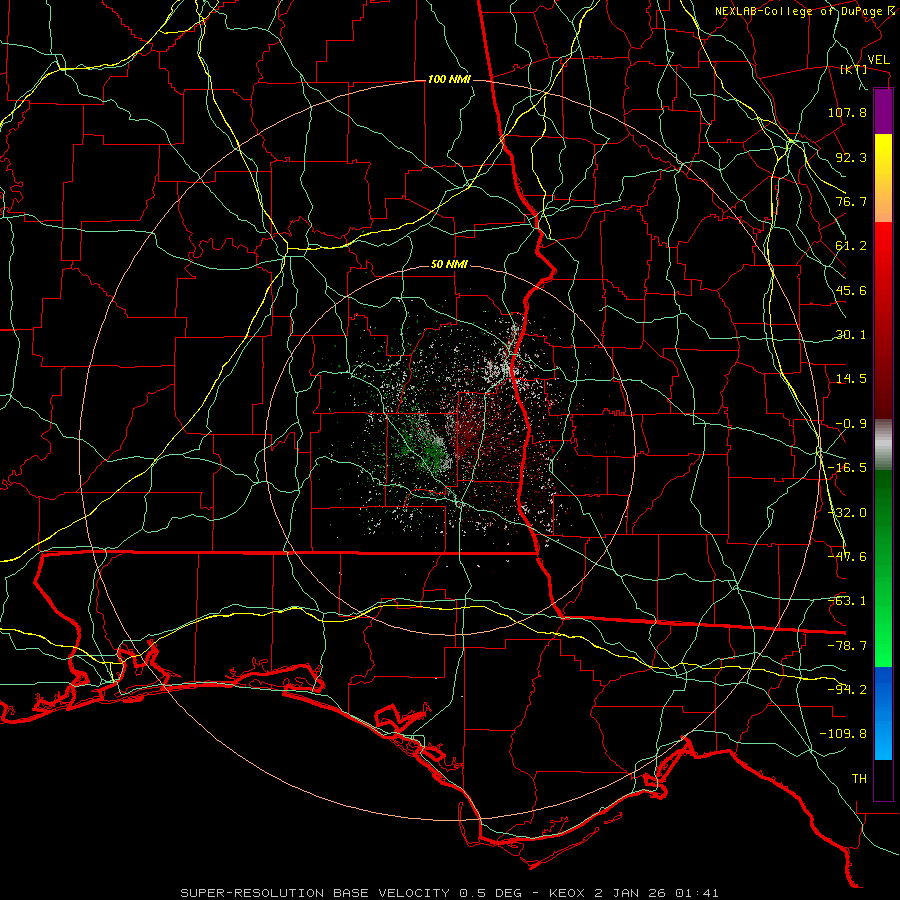The width and height of the screenshot is (900, 900).
Task: Click the gray near-zero color bar segment
Action: click(x=883, y=444)
